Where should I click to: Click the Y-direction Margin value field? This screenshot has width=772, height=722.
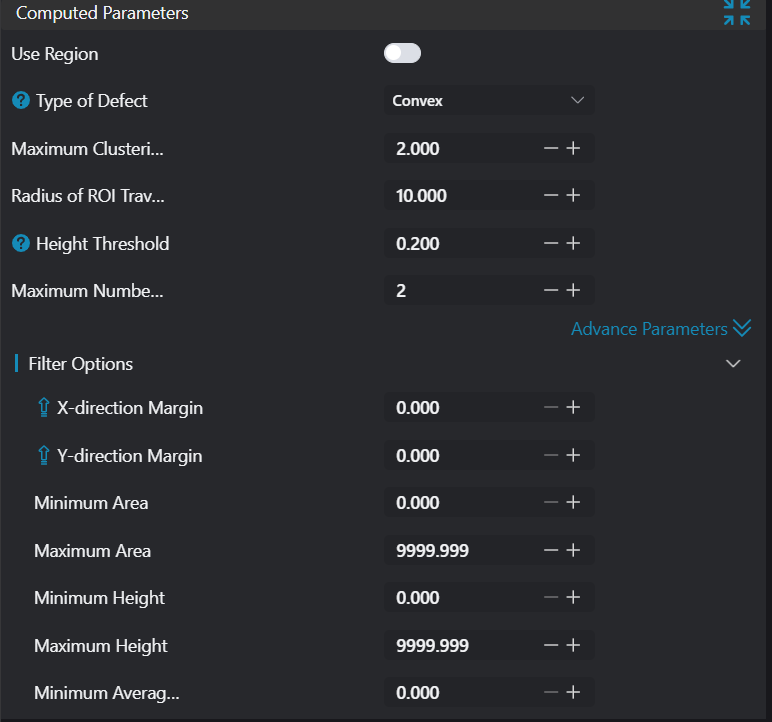pyautogui.click(x=460, y=456)
